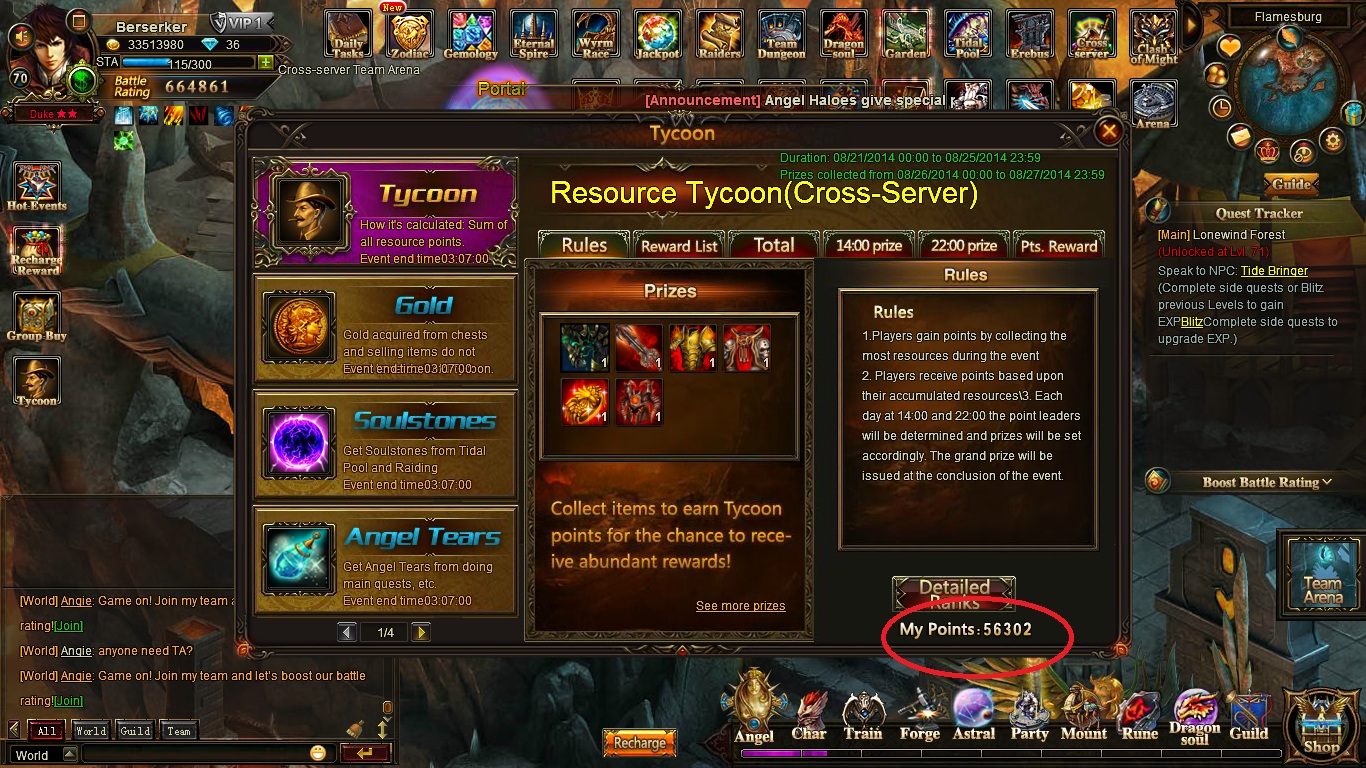Open the Gemology icon in top bar

coord(470,35)
